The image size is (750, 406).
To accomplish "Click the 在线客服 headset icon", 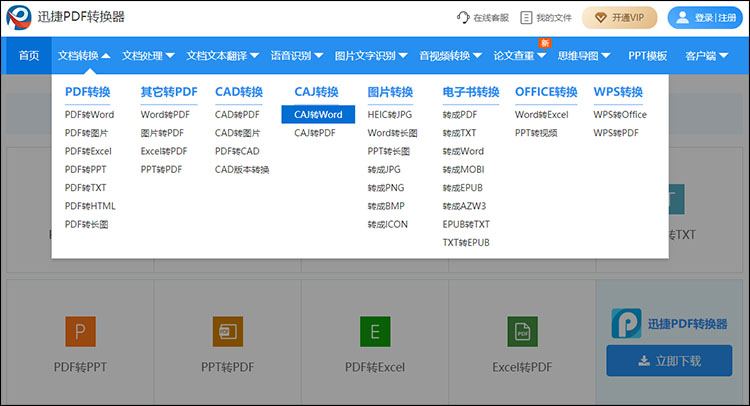I will point(463,18).
